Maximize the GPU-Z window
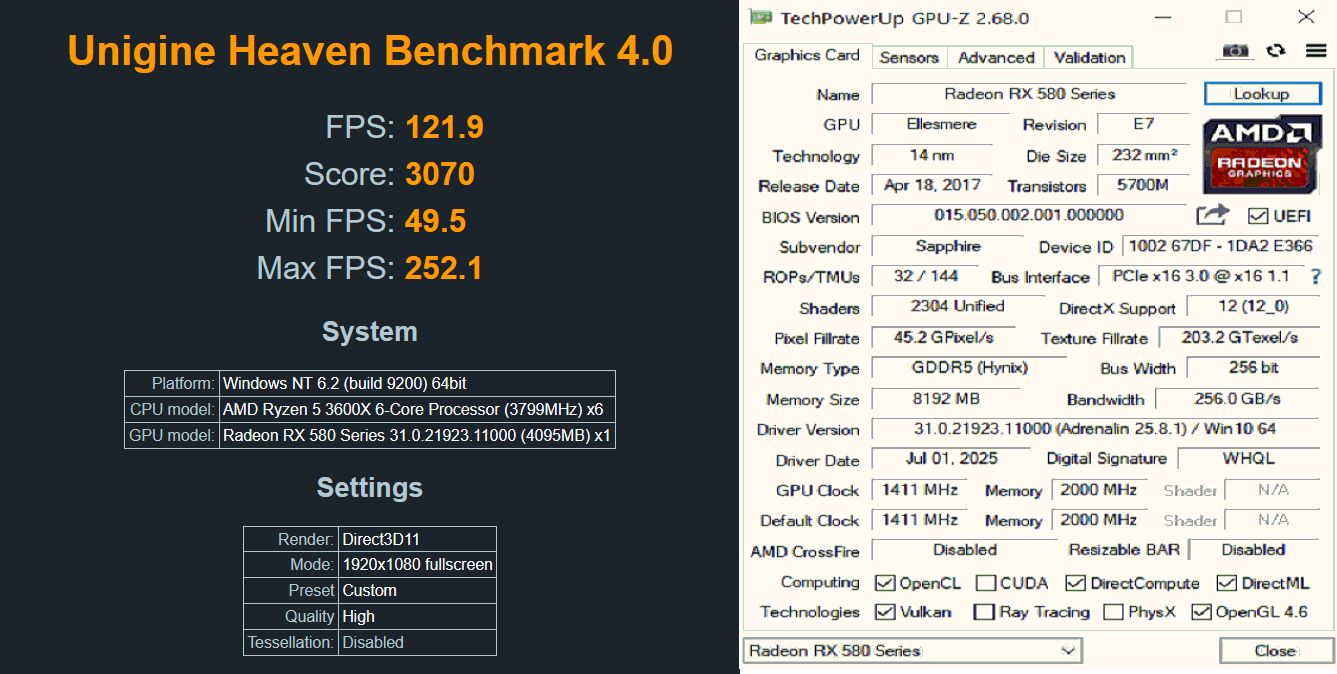The height and width of the screenshot is (674, 1337). [x=1234, y=17]
